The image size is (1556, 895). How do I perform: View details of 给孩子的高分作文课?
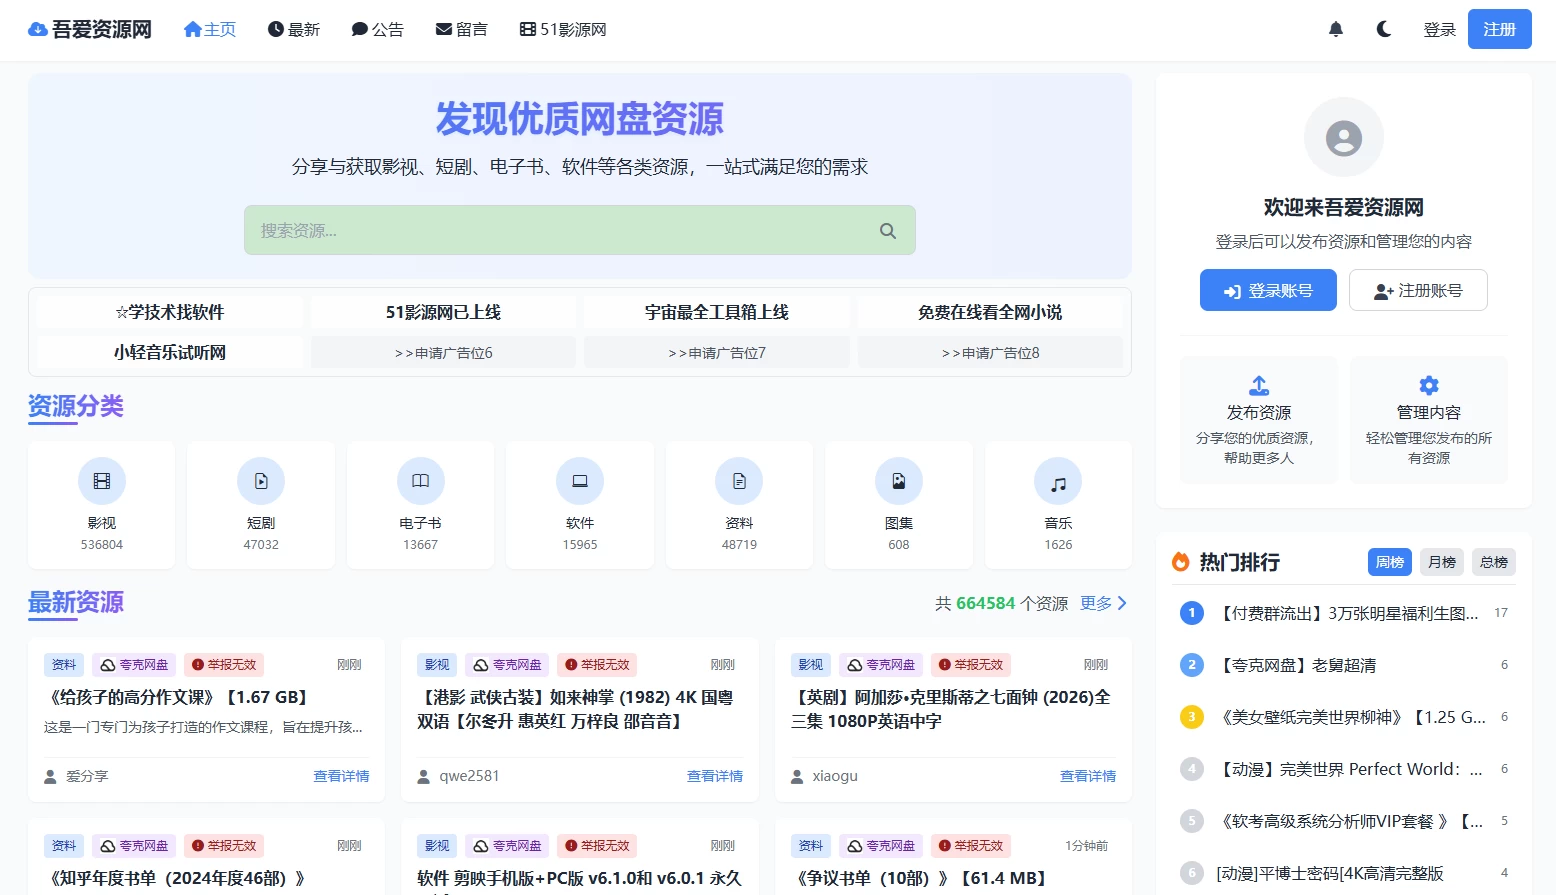coord(341,775)
